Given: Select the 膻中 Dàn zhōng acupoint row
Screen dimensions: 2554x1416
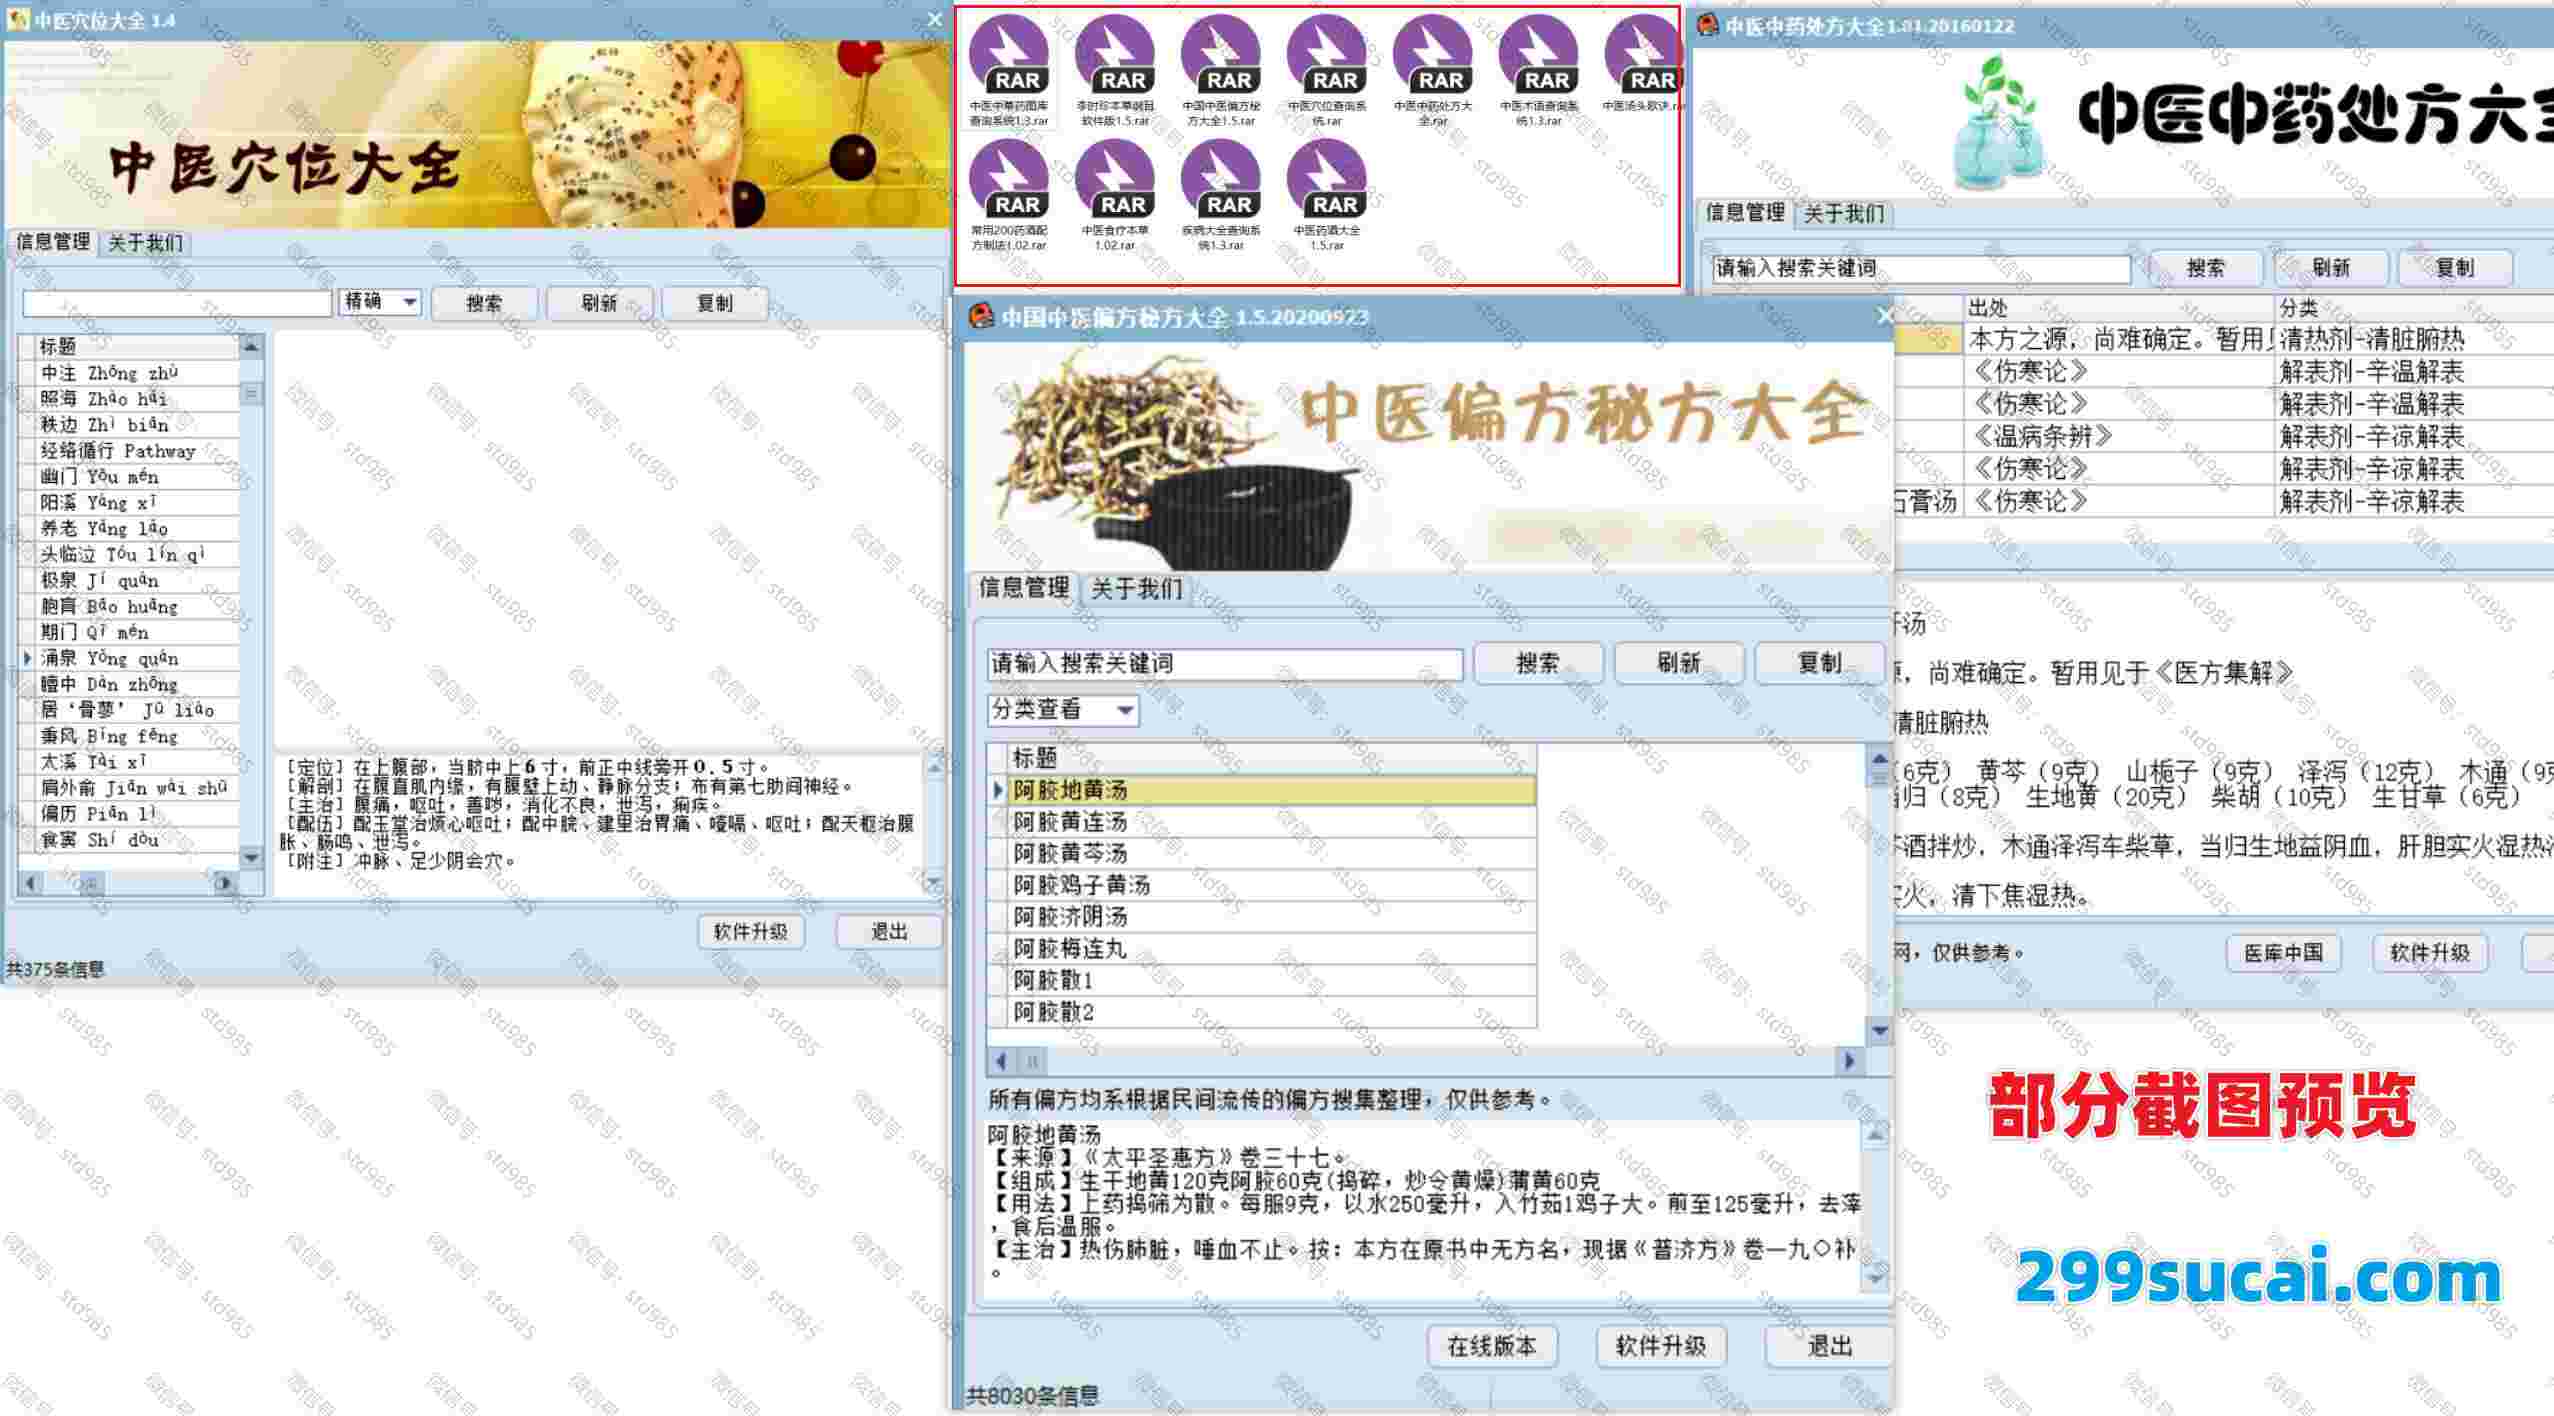Looking at the screenshot, I should [138, 684].
